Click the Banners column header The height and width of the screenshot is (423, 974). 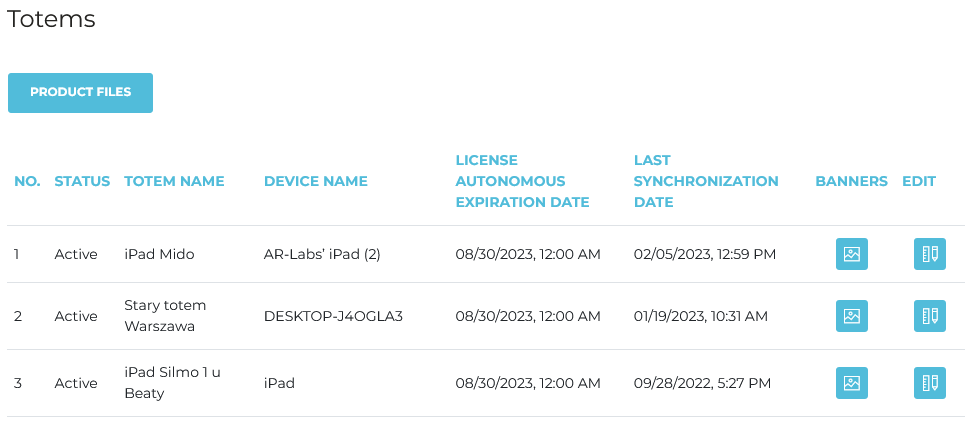pos(851,181)
